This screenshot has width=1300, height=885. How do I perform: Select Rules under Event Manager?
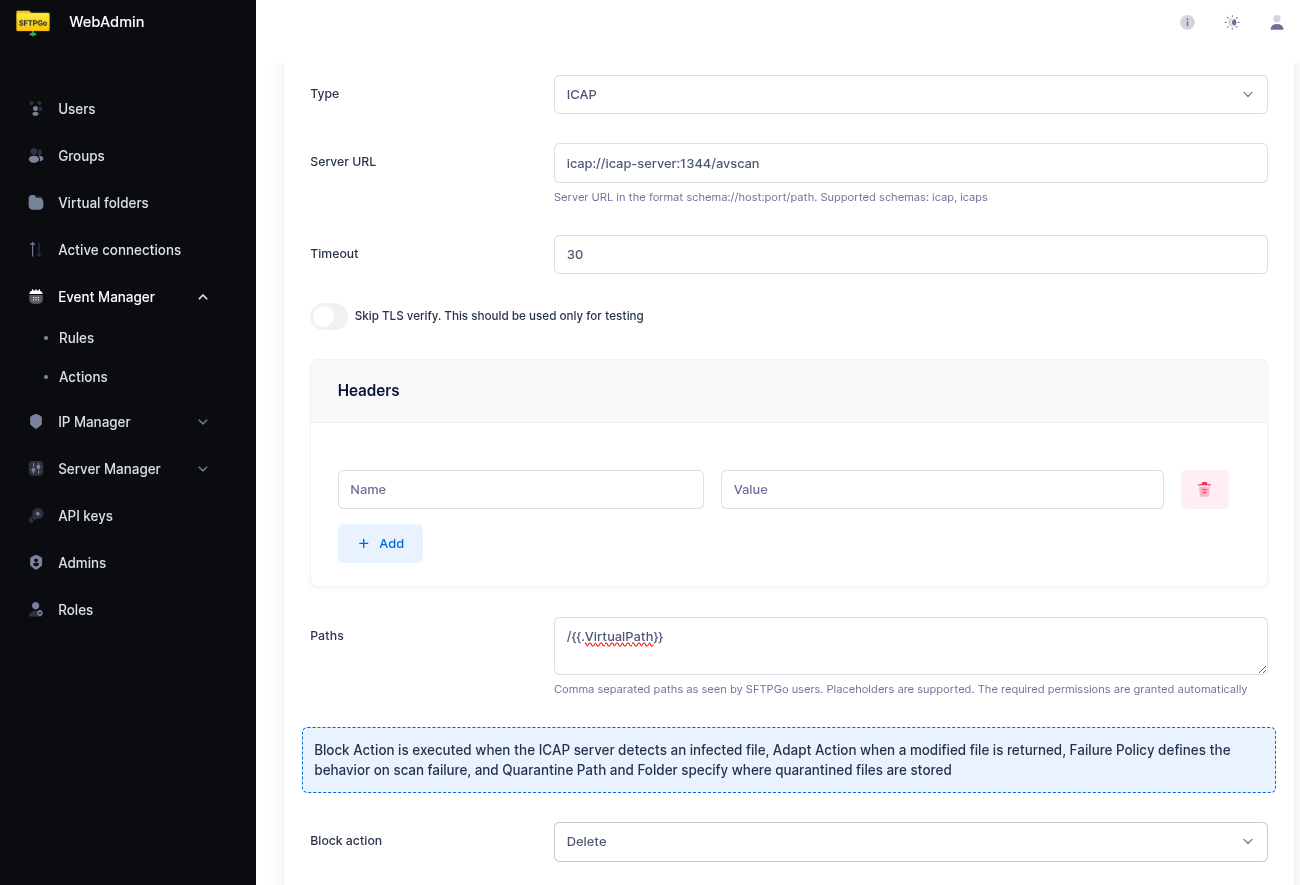pos(76,338)
